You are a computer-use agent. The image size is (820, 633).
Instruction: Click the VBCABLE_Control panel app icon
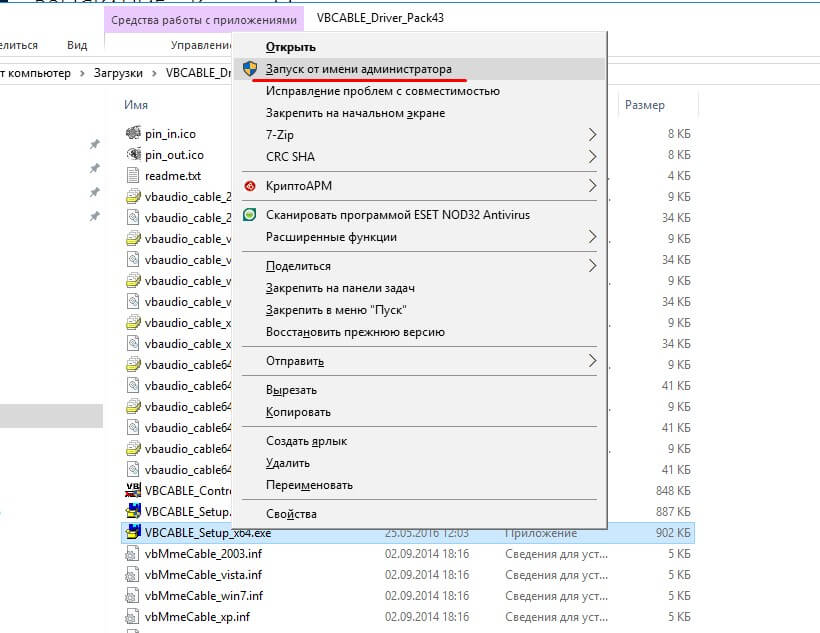point(133,490)
